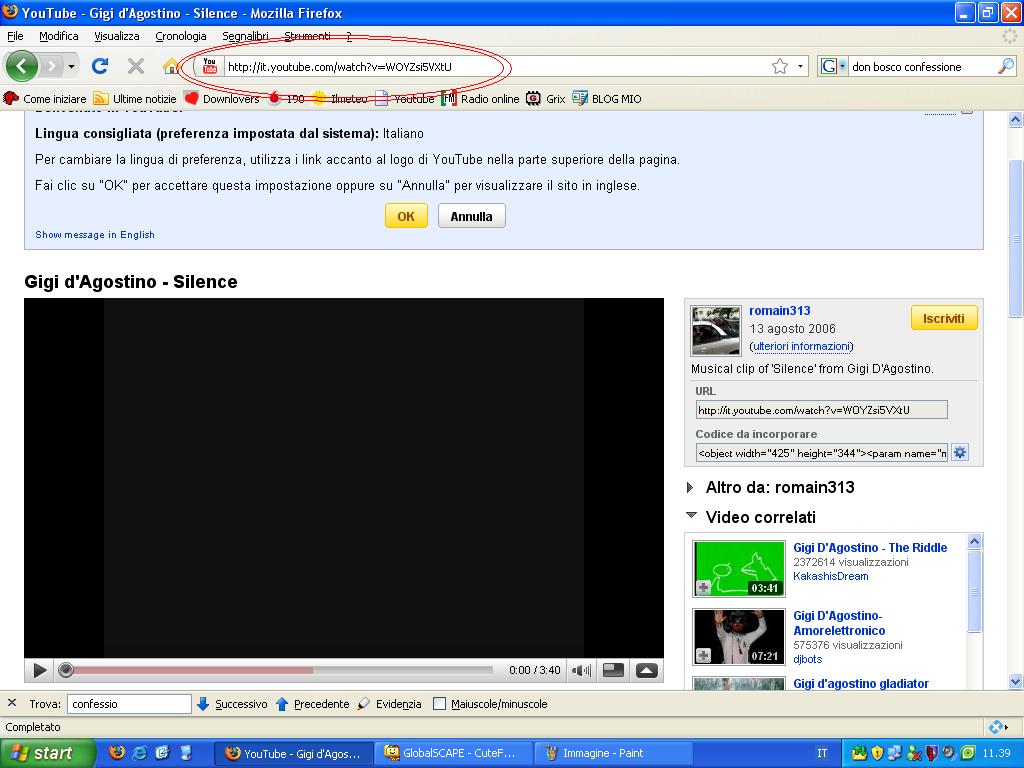Click the YouTube site icon in address bar
The image size is (1024, 768).
tap(210, 66)
